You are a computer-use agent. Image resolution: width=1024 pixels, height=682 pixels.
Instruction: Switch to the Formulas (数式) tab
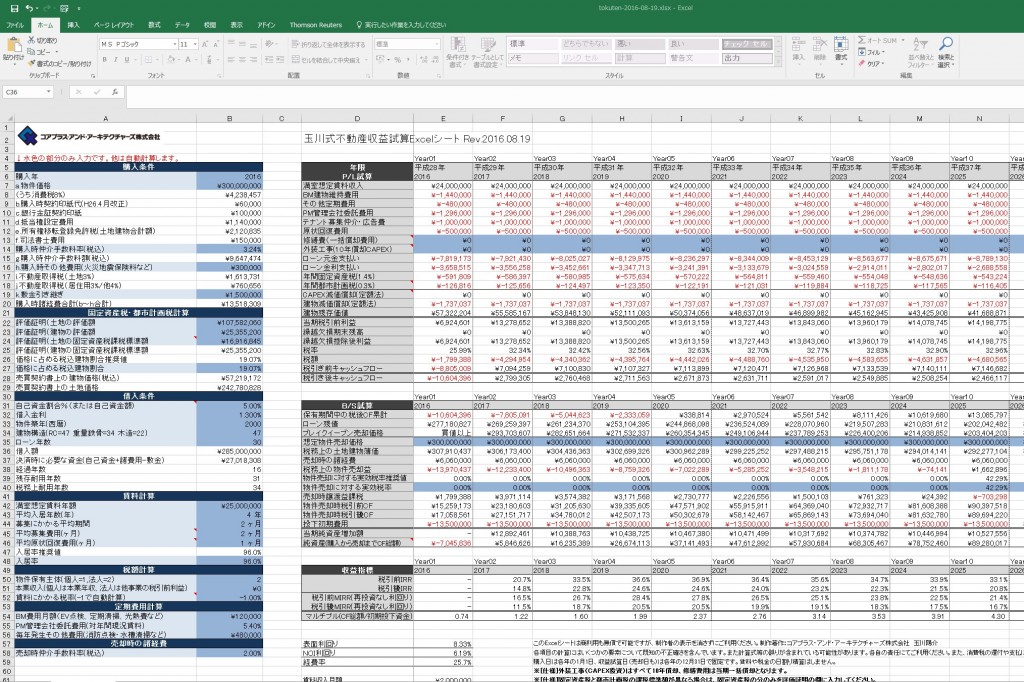[154, 25]
